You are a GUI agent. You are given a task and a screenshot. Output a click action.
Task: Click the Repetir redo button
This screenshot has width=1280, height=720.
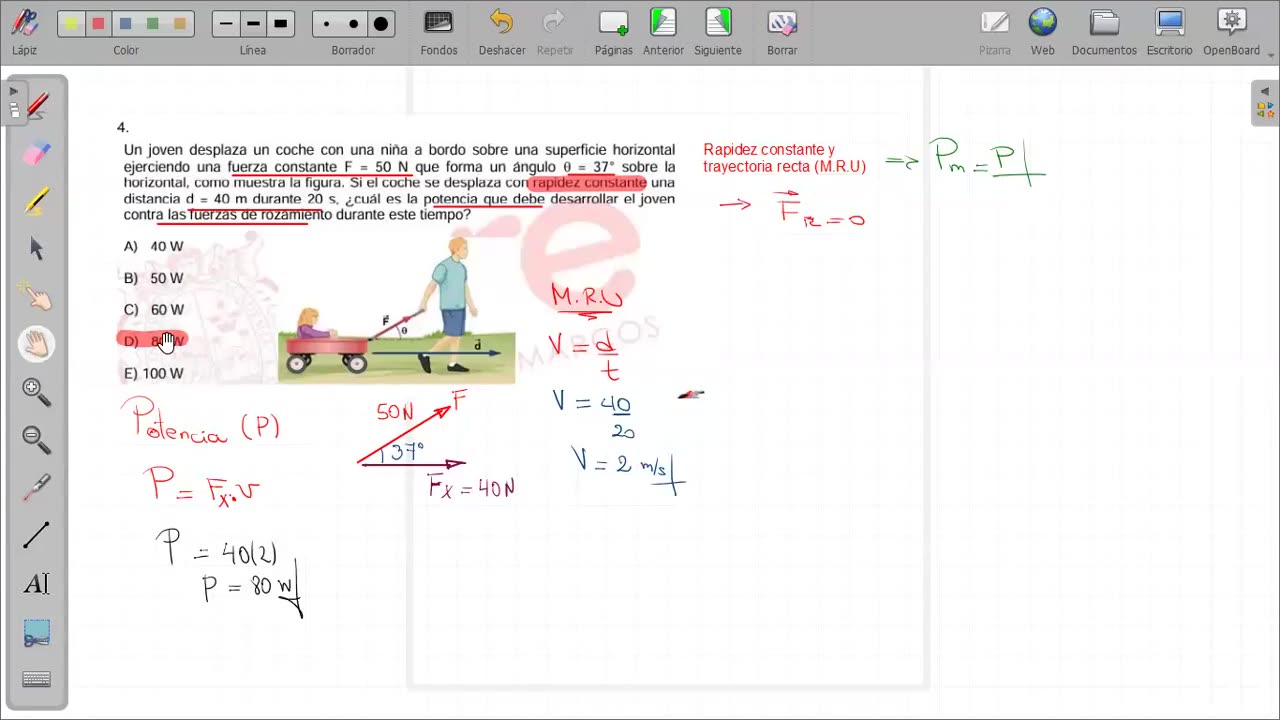pos(555,31)
